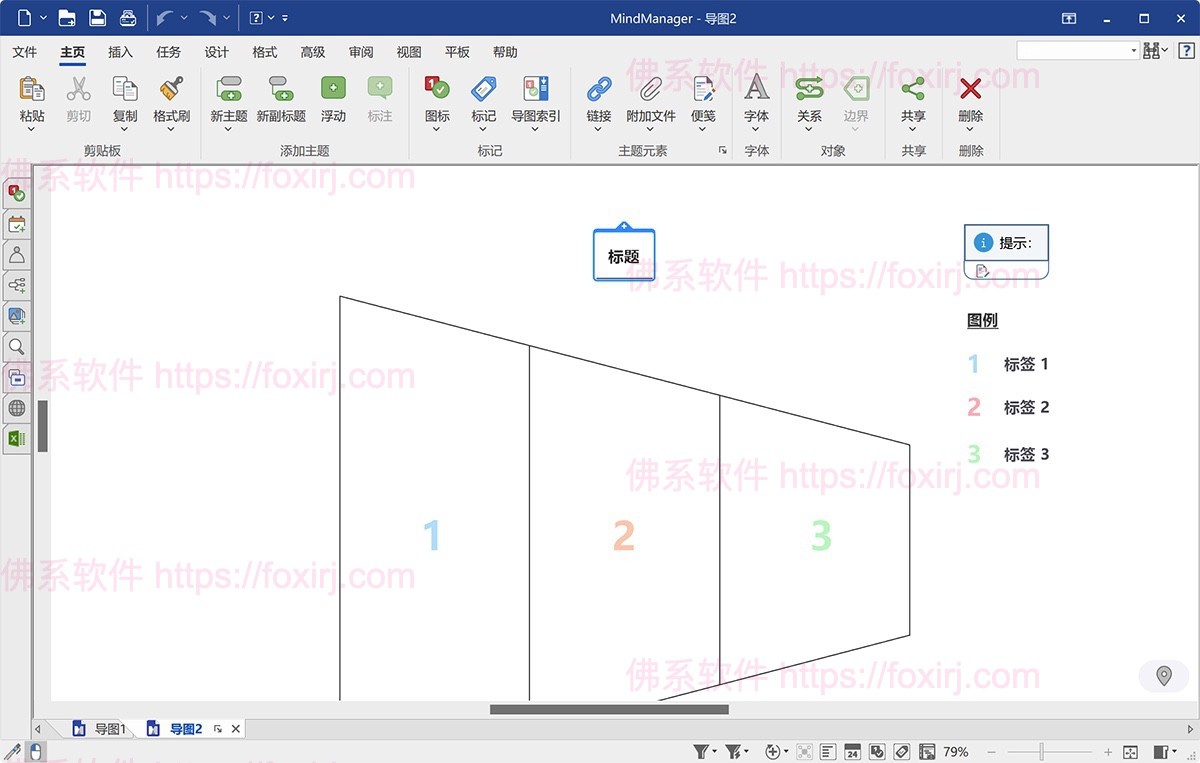1200x763 pixels.
Task: Select the Format Painter tool
Action: click(171, 100)
